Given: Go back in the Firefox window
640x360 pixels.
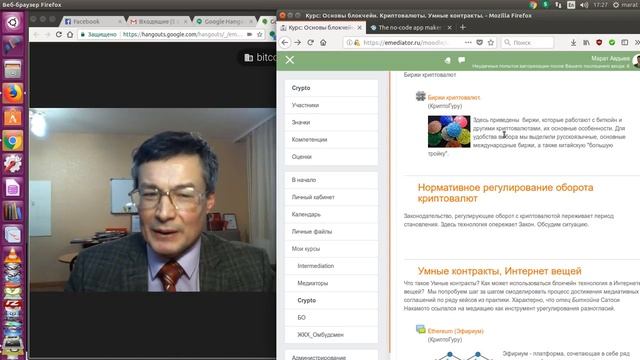Looking at the screenshot, I should [x=285, y=42].
